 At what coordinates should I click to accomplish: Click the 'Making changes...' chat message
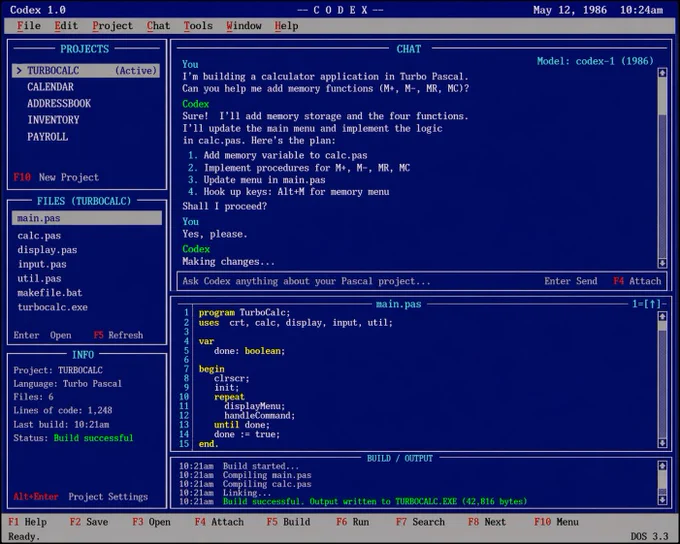(x=228, y=262)
